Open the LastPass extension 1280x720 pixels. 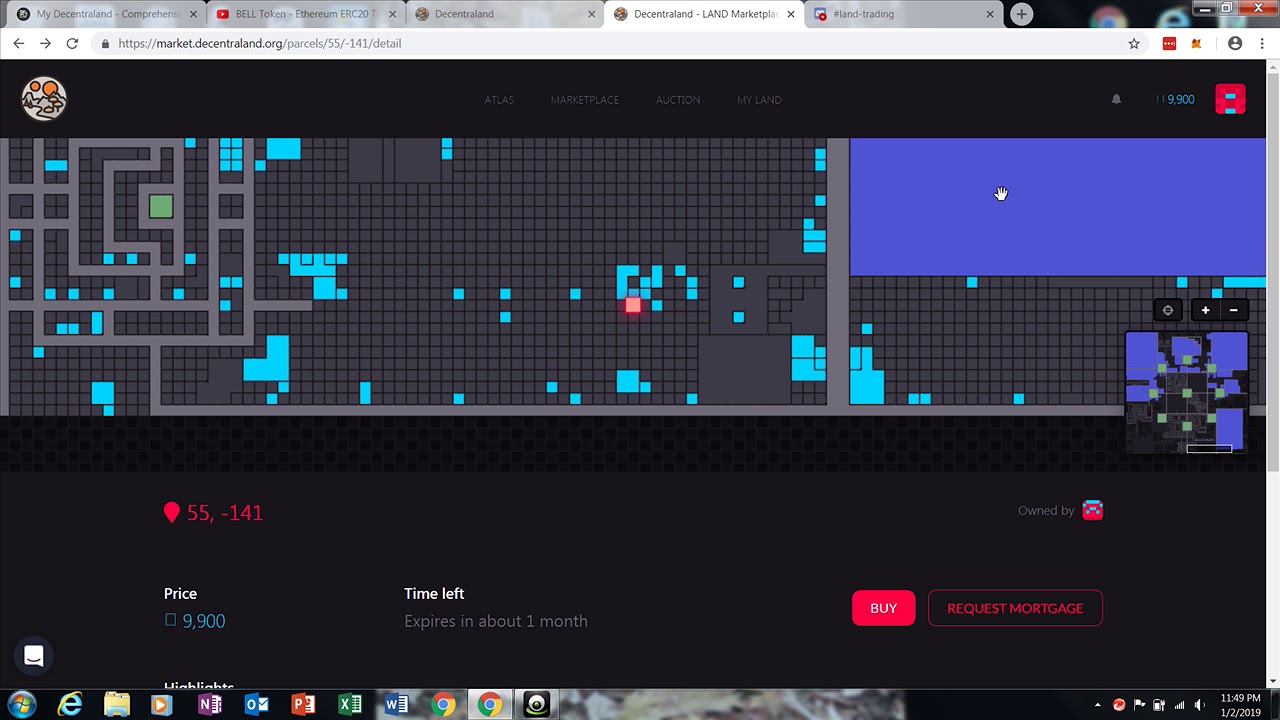[x=1169, y=43]
